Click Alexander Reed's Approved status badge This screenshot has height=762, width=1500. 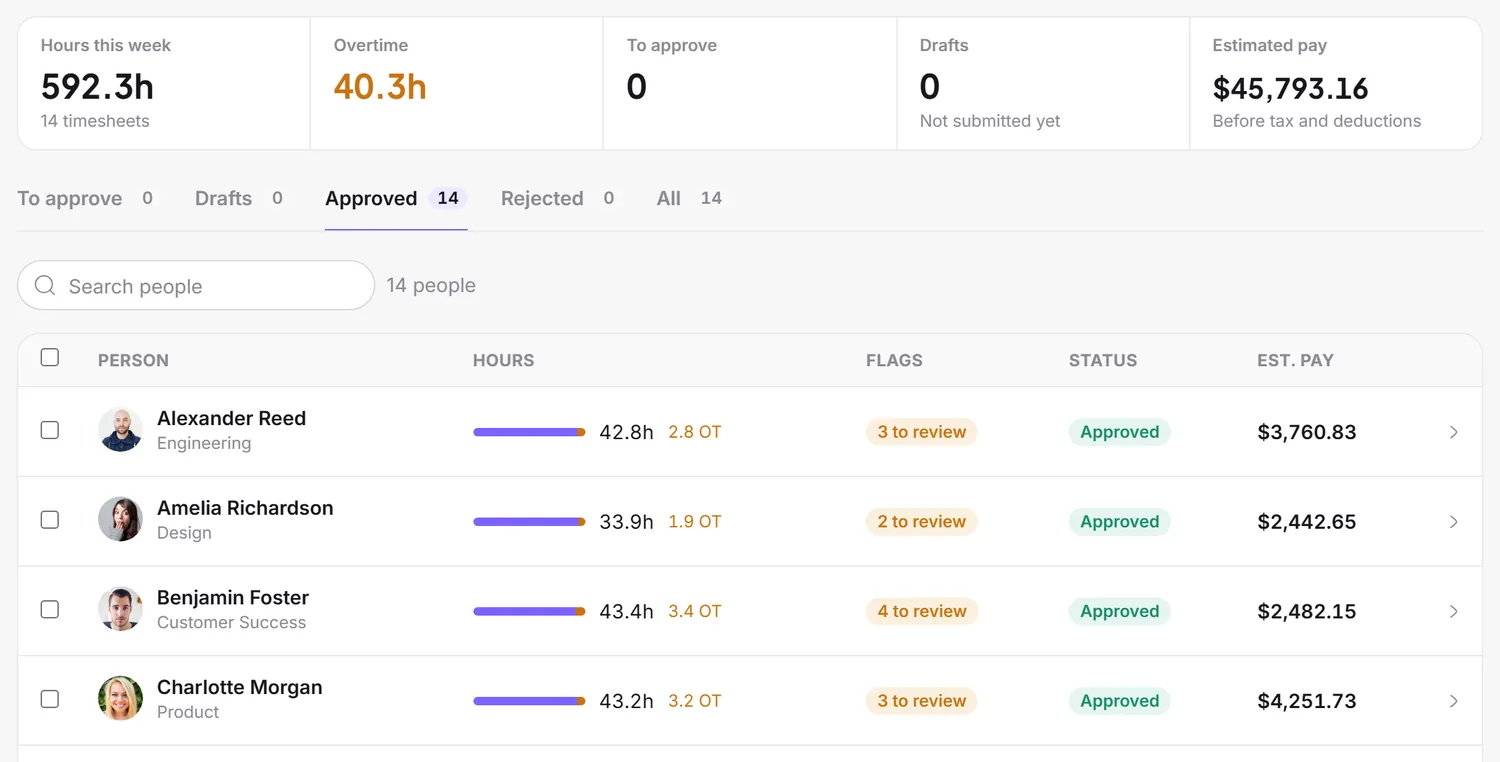pos(1120,432)
